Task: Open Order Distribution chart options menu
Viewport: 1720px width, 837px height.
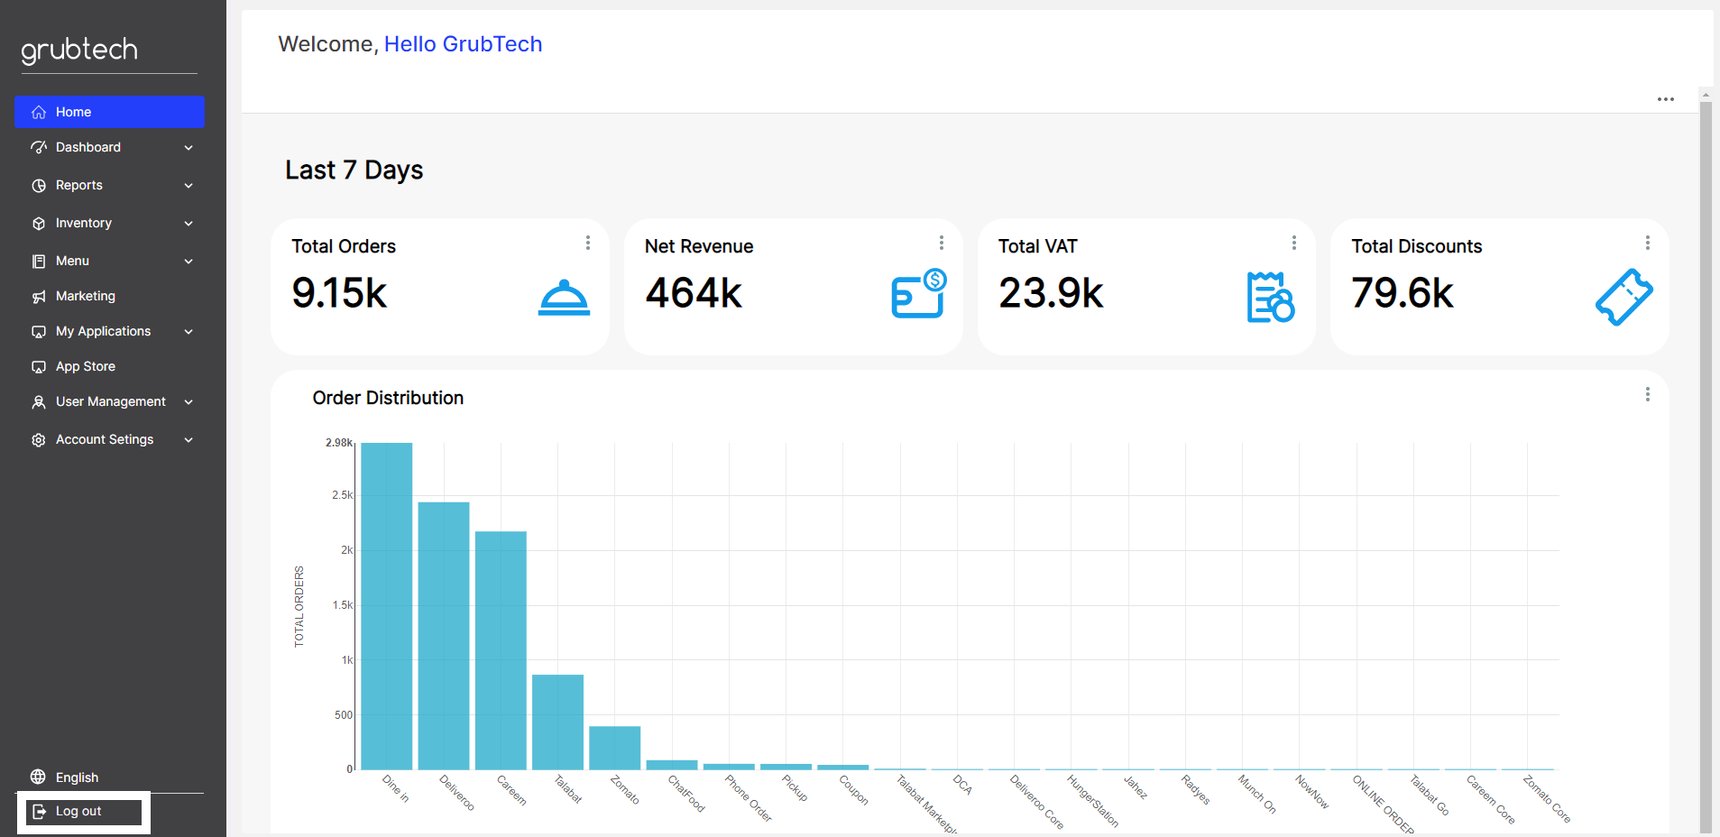Action: [x=1647, y=395]
